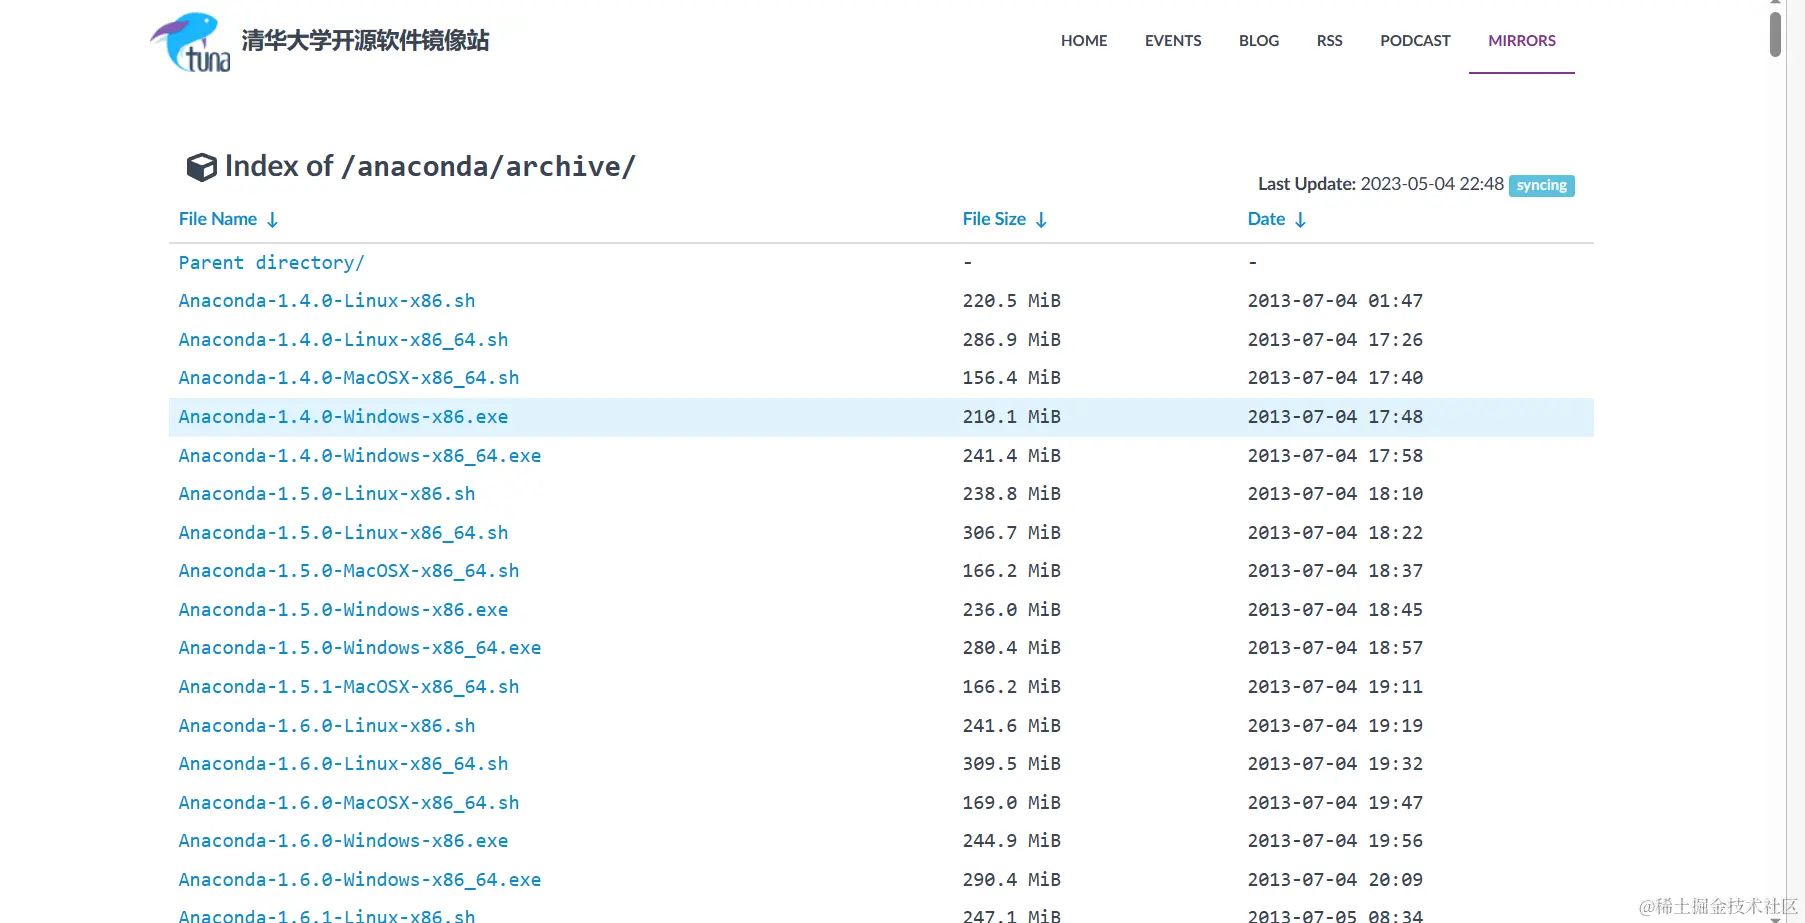1805x923 pixels.
Task: Sort the list by Date
Action: (x=1266, y=219)
